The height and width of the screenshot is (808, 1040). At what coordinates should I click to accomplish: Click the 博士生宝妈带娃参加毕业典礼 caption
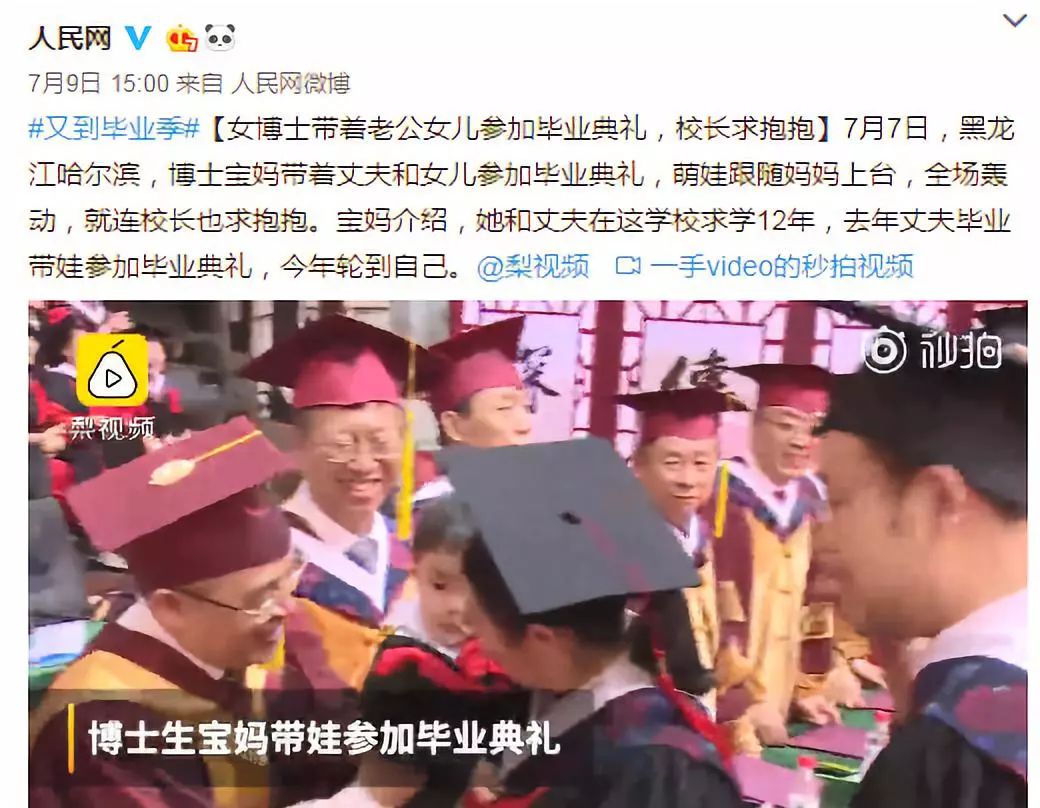(324, 738)
